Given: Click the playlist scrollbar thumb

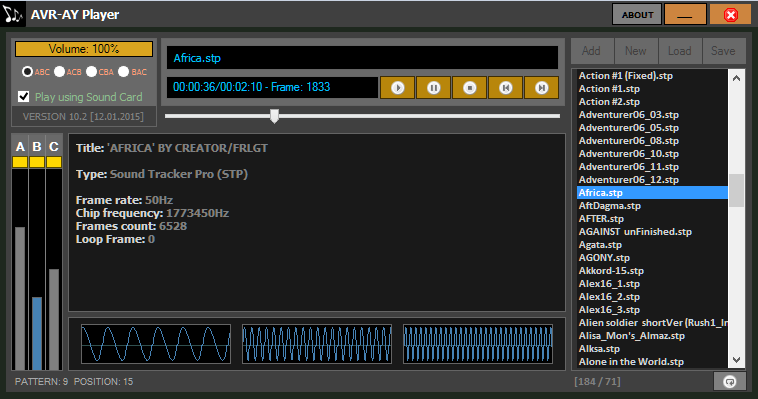Looking at the screenshot, I should point(736,190).
